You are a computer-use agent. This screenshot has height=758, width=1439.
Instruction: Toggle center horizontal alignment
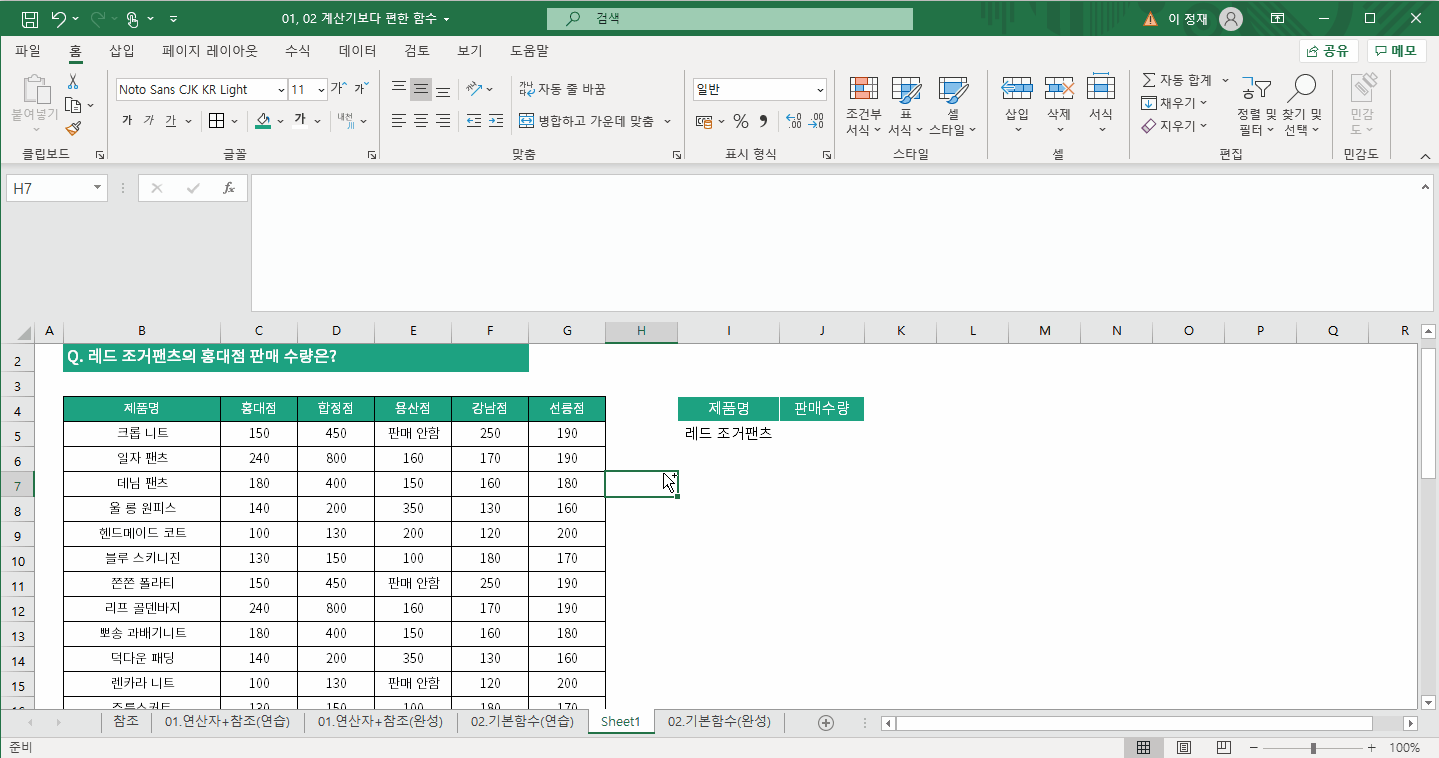[421, 121]
